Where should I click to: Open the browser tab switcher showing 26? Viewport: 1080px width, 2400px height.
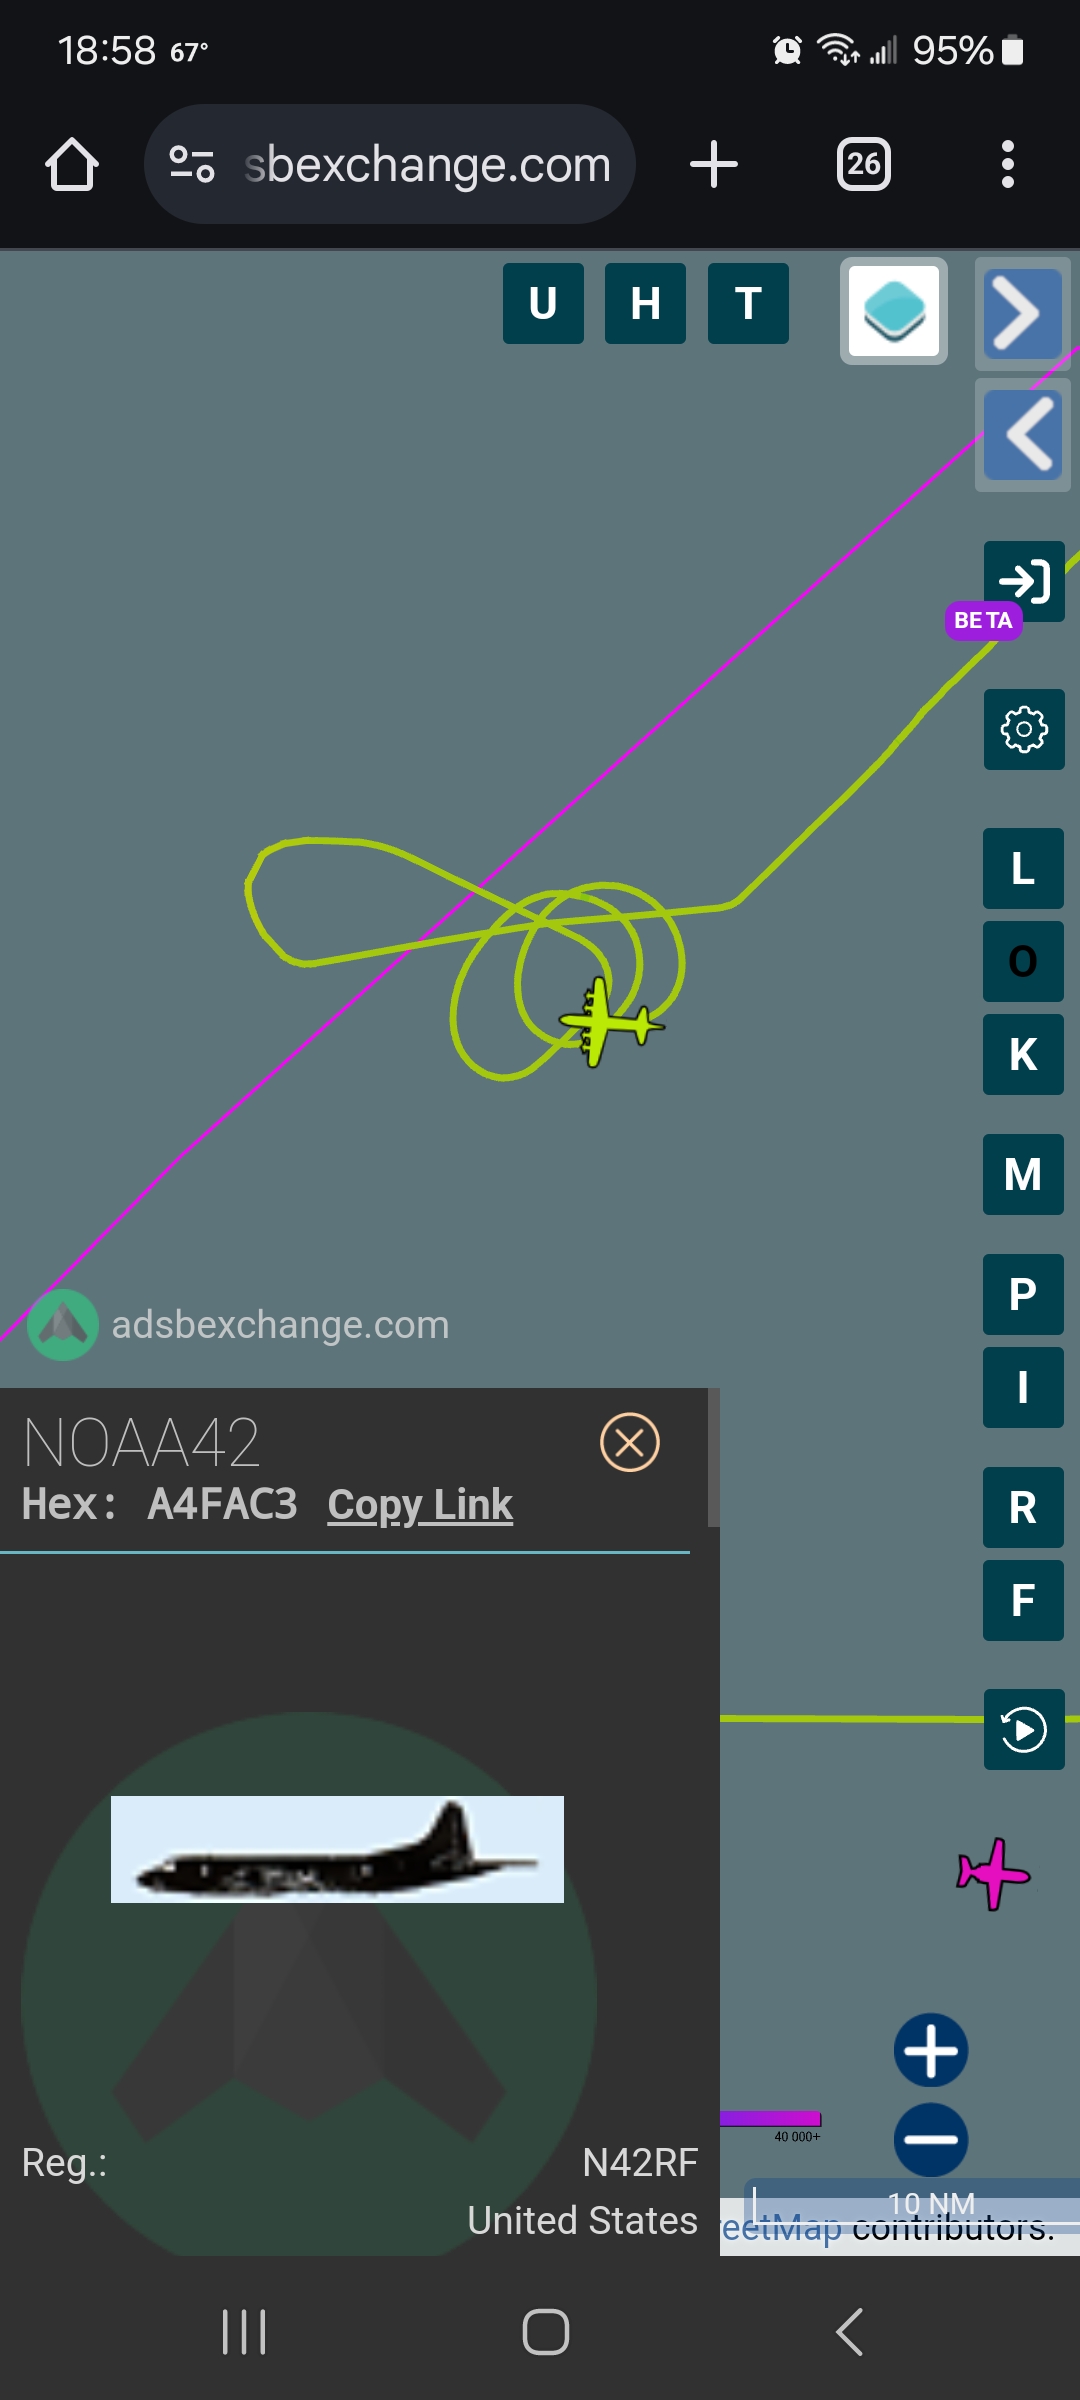coord(864,164)
